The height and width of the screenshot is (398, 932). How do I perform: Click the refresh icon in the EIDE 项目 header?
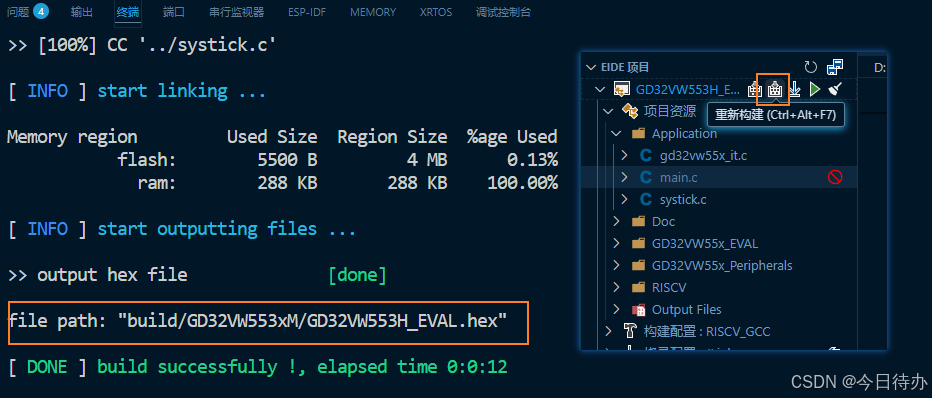click(811, 67)
